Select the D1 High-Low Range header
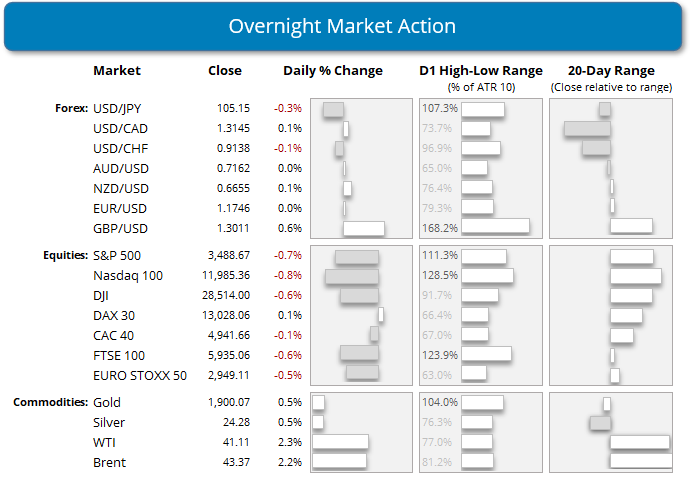Image resolution: width=690 pixels, height=480 pixels. [480, 71]
